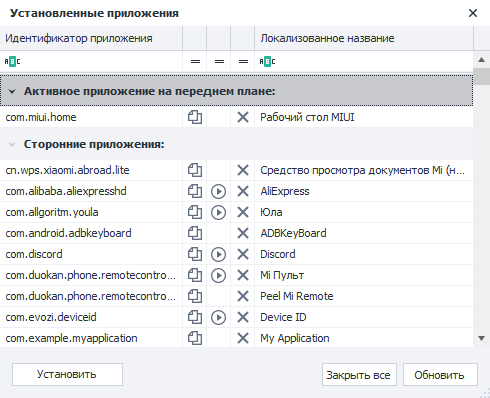Select com.miui.home cell
This screenshot has width=490, height=398.
[91, 117]
